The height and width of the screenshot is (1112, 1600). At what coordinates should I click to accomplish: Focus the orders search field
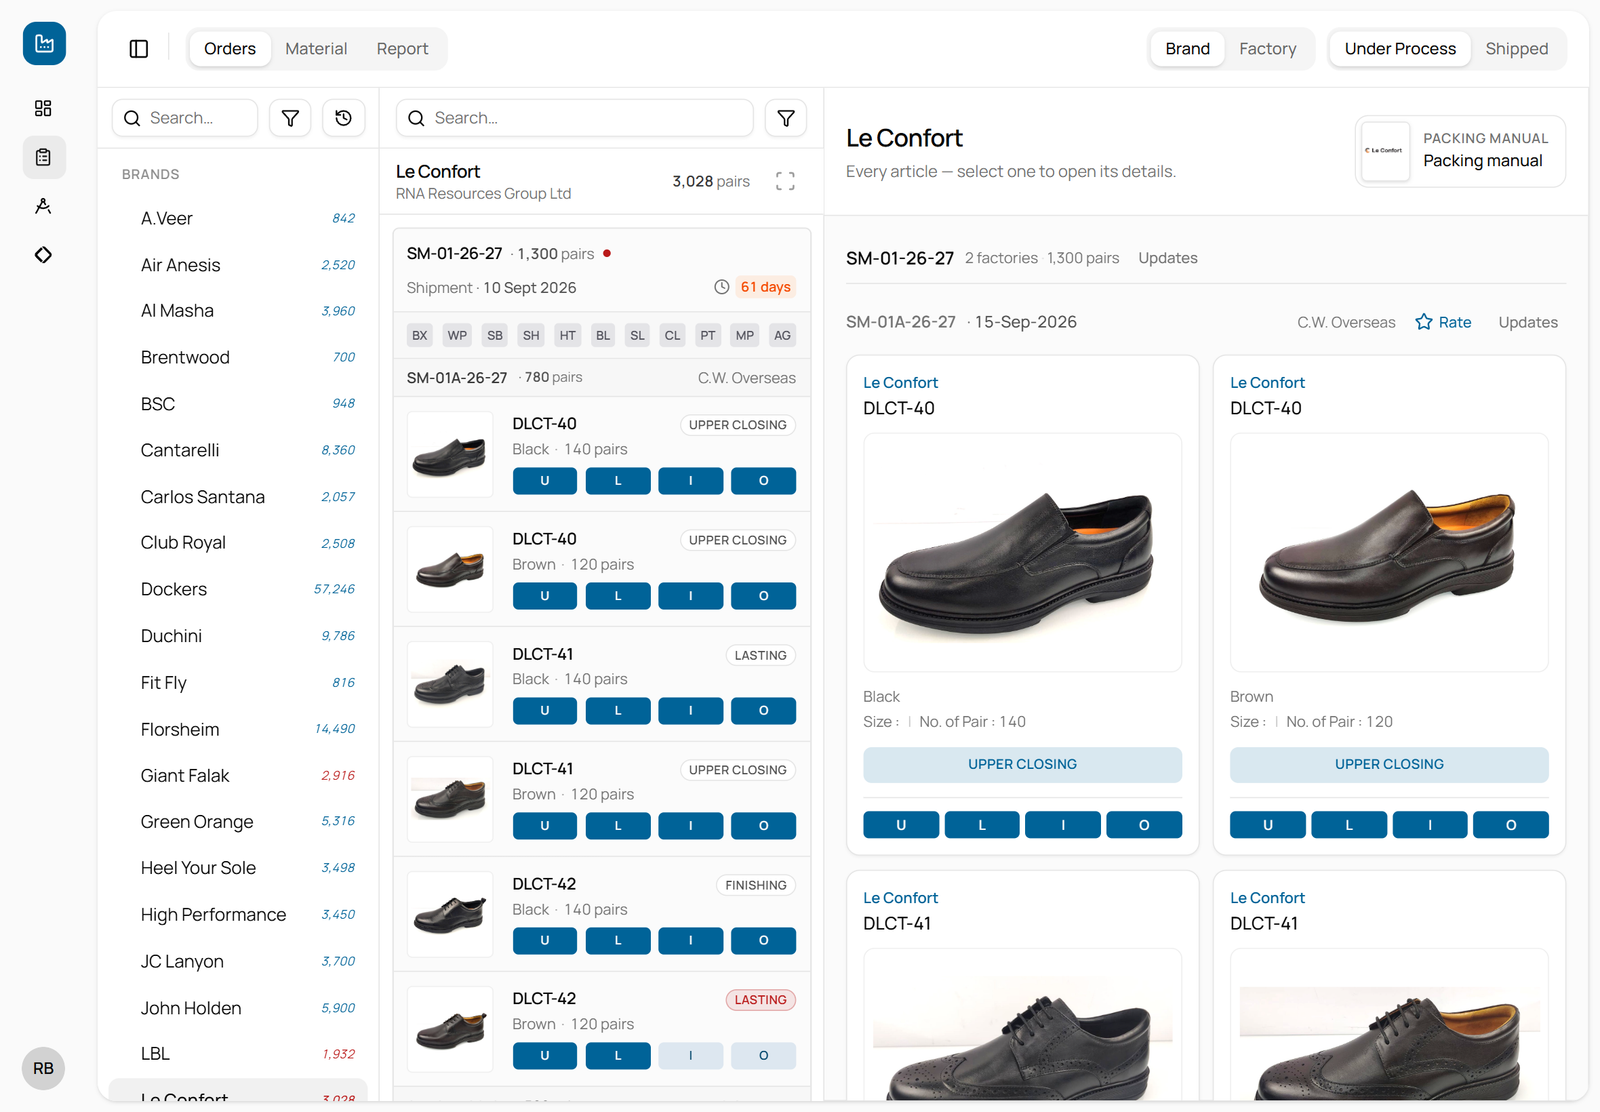575,118
